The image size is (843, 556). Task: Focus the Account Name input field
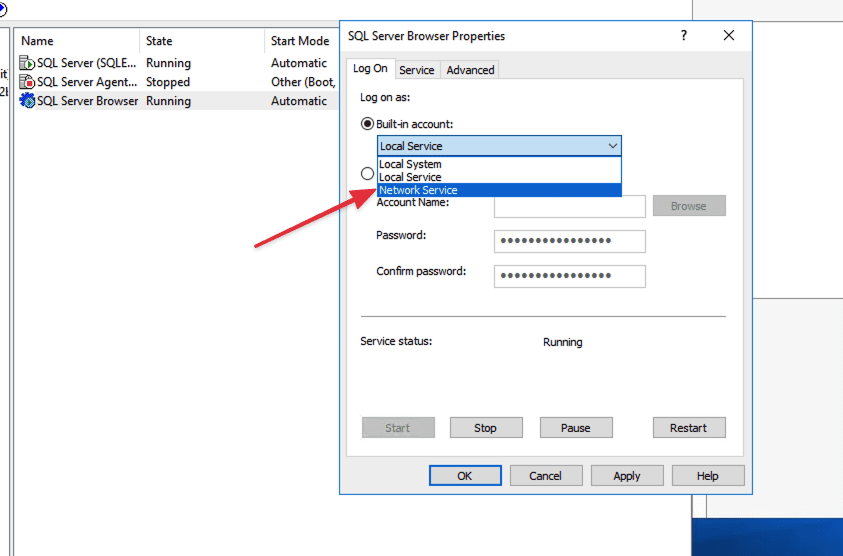[570, 207]
